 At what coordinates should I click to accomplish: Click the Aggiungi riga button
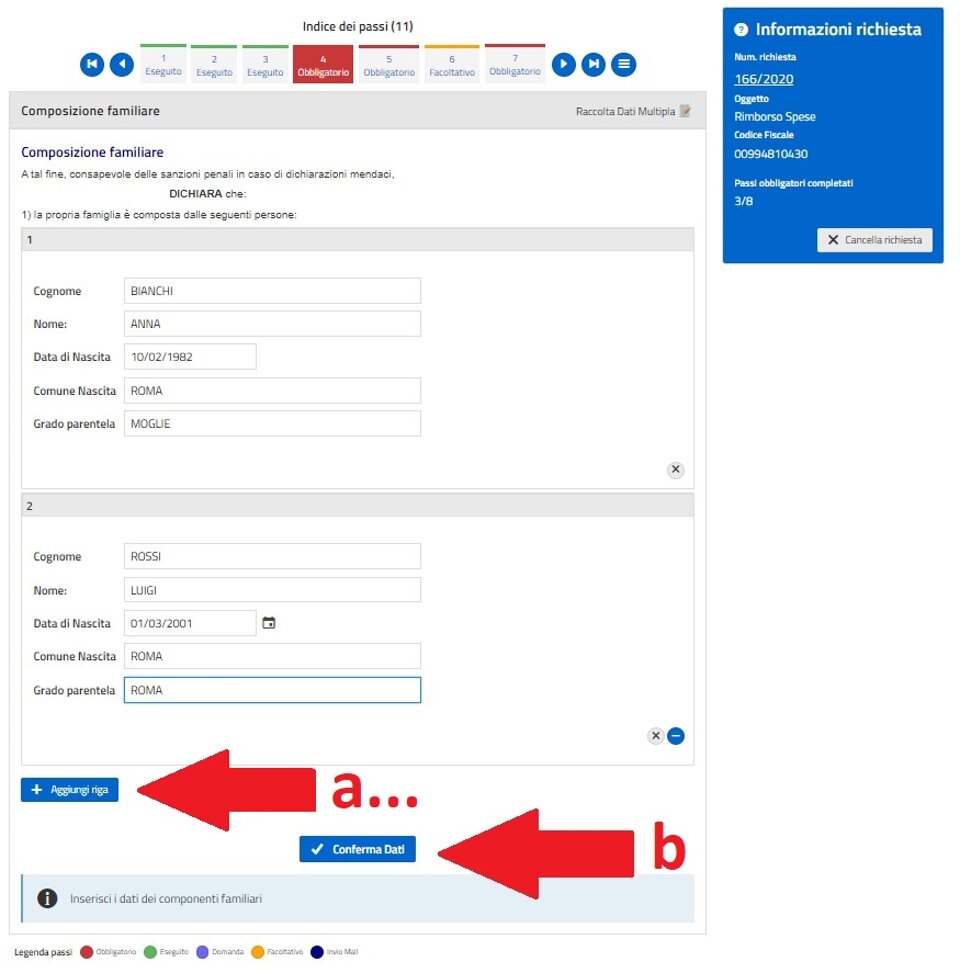[69, 790]
